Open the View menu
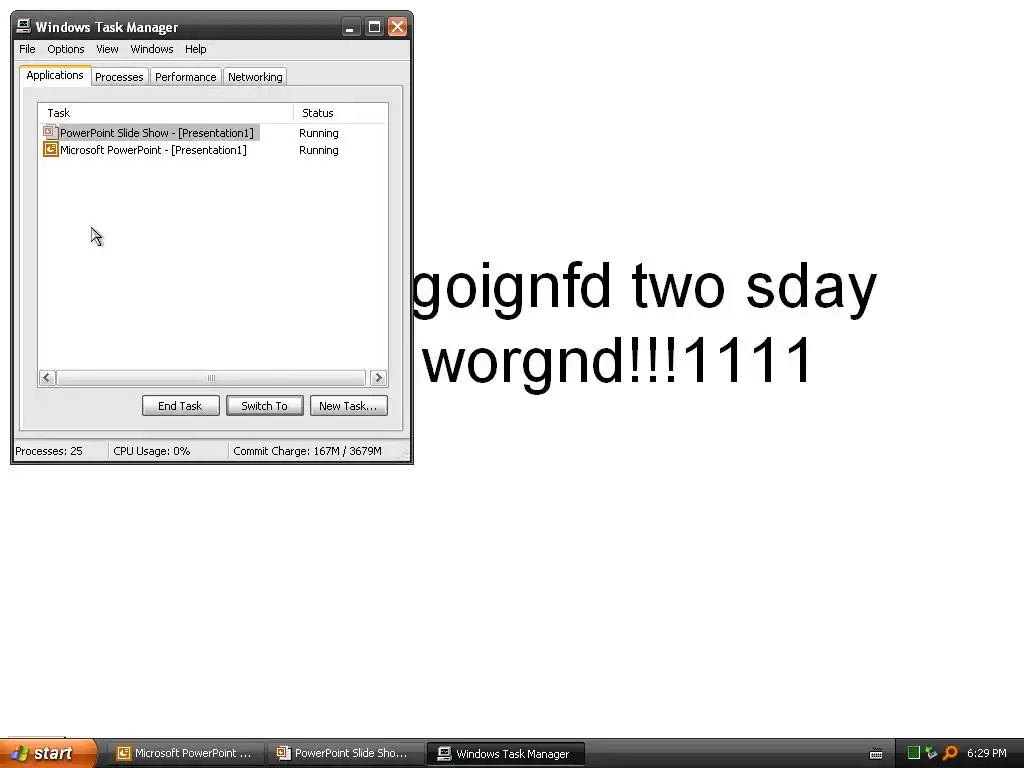1024x768 pixels. (x=107, y=49)
